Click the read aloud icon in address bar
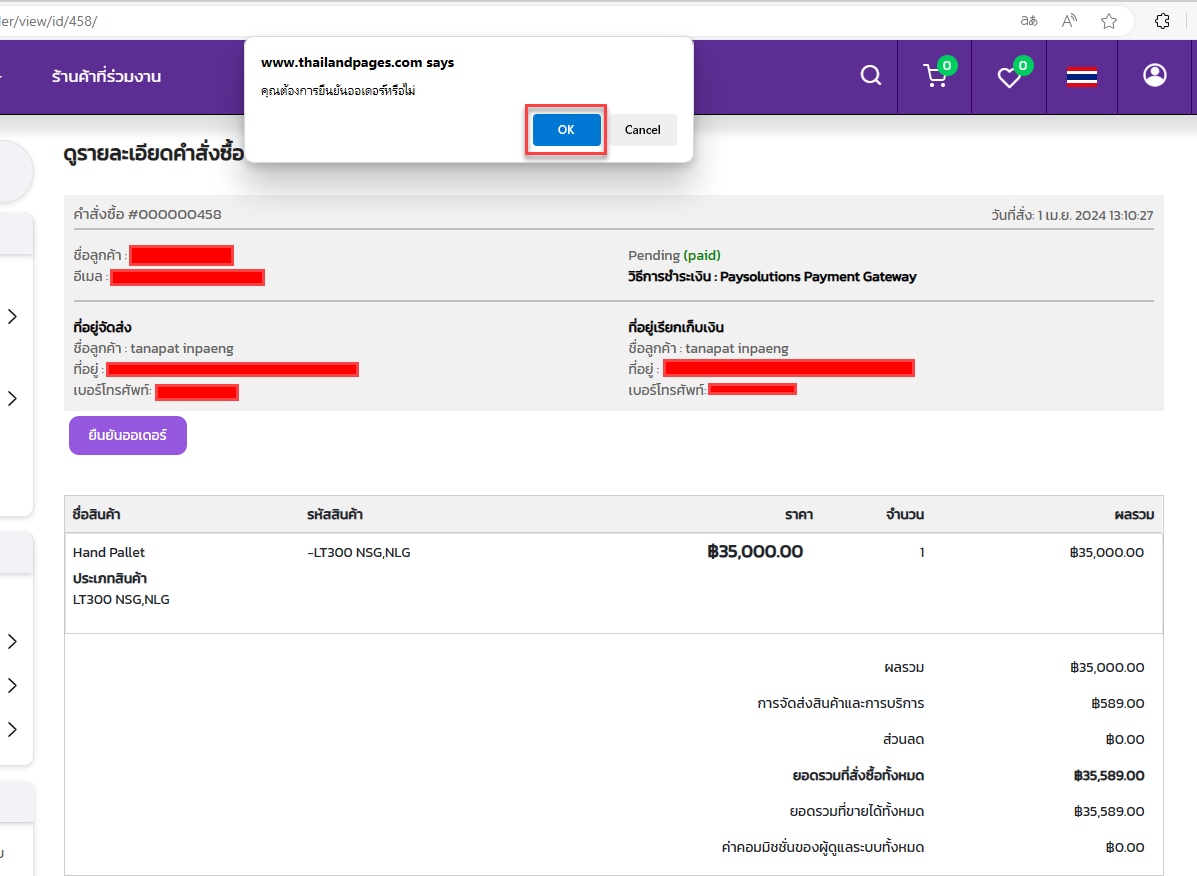1197x876 pixels. [x=1069, y=21]
